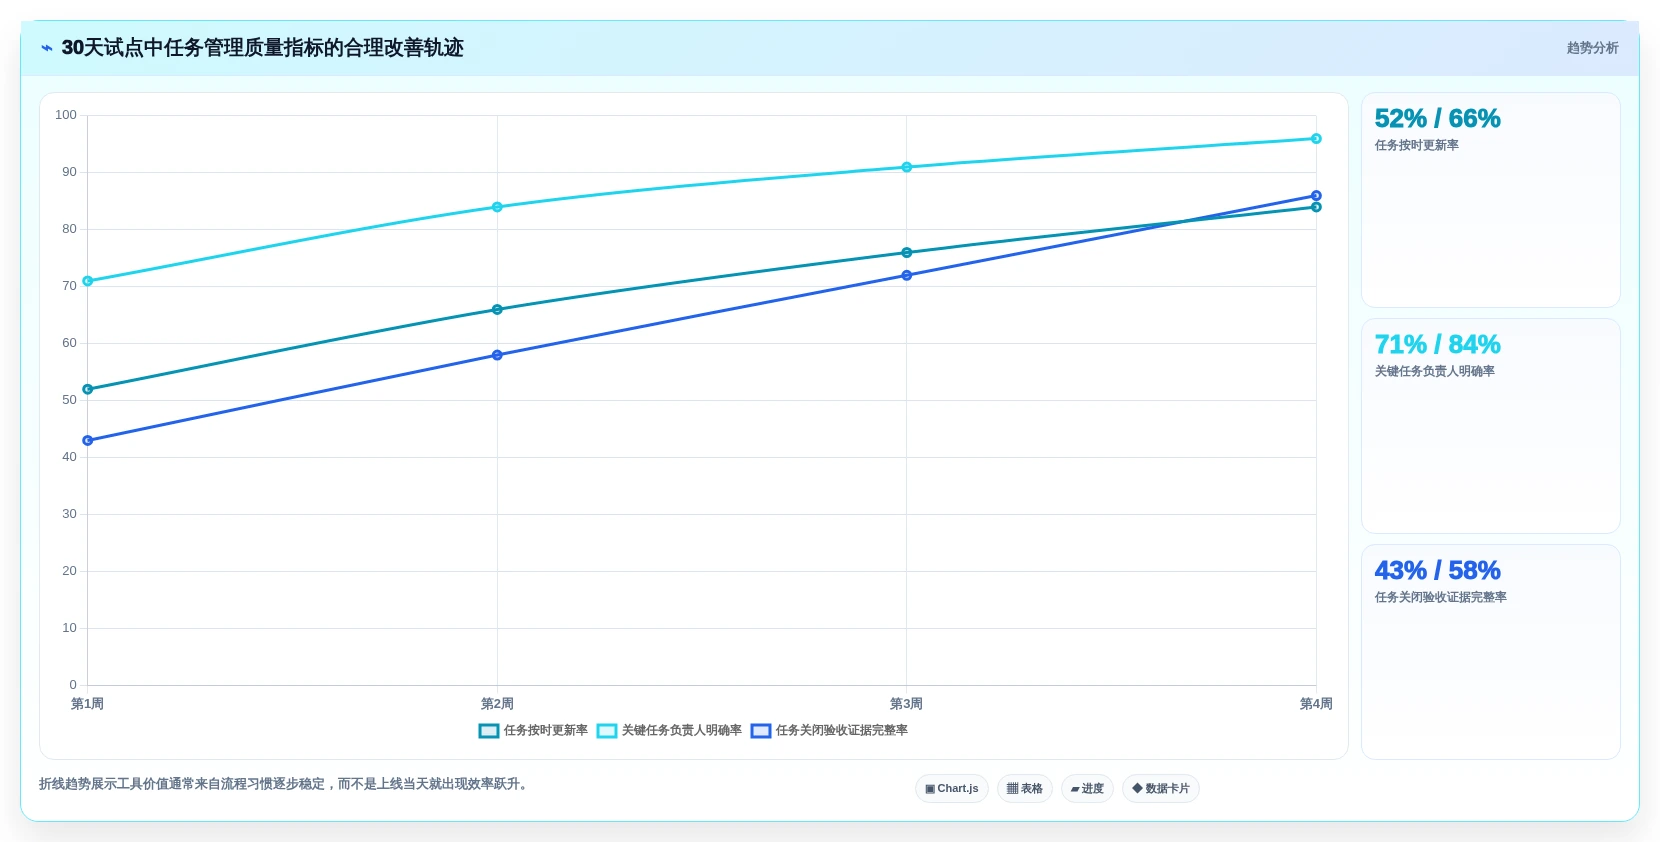Click the 50 y-axis label
1660x842 pixels.
pos(69,400)
